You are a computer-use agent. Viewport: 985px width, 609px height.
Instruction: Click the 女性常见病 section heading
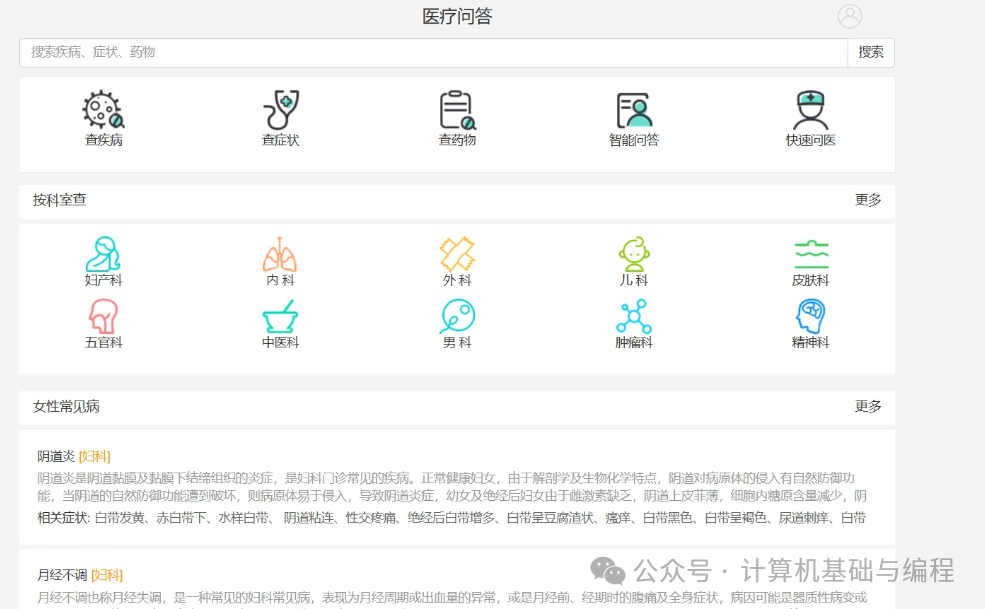pos(66,407)
